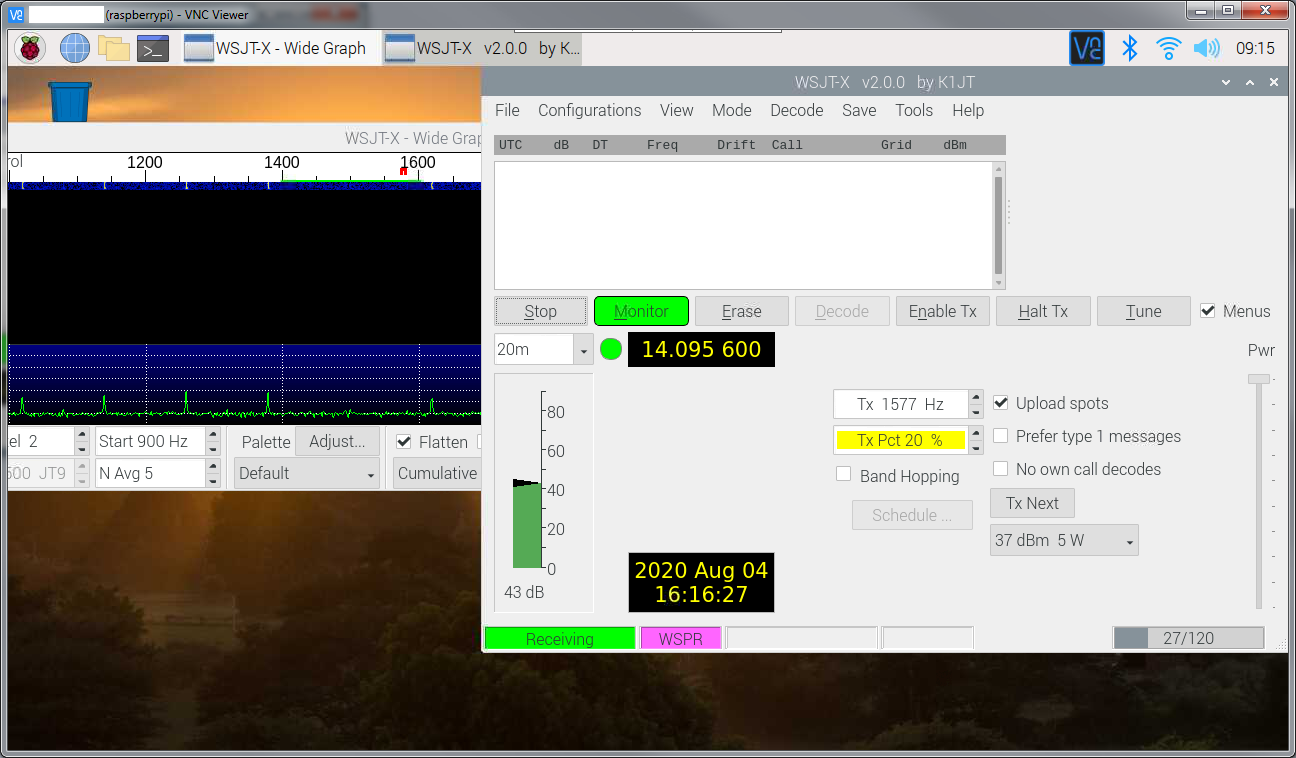Click the Tune button

pos(1144,311)
